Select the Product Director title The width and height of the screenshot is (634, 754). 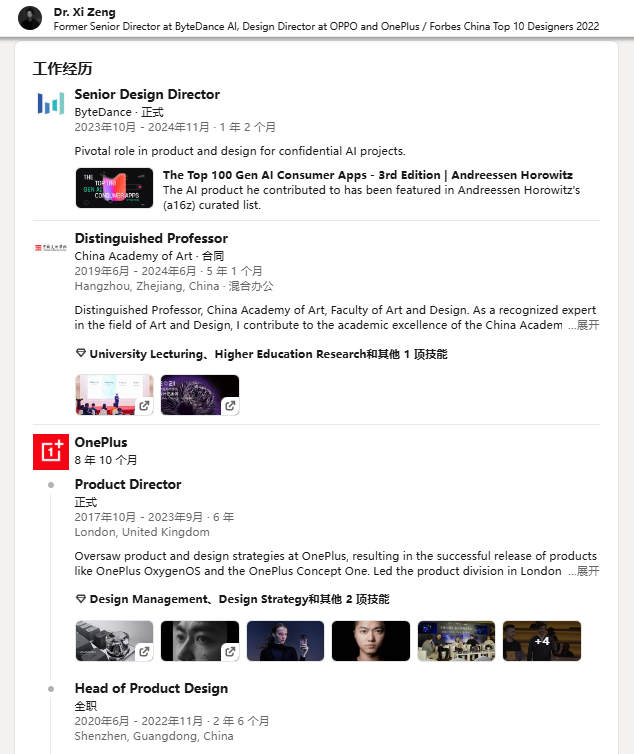(128, 484)
